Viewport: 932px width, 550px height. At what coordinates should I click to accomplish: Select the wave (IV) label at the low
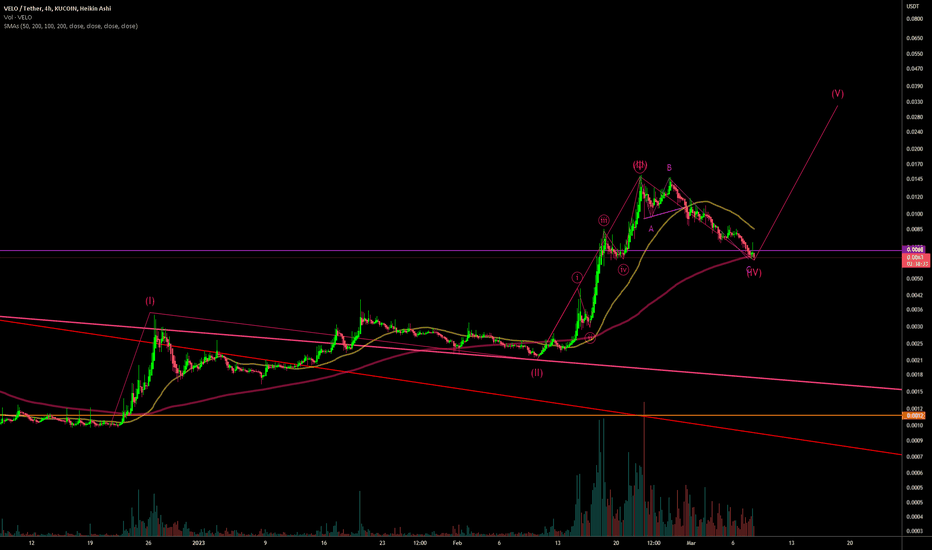[754, 272]
